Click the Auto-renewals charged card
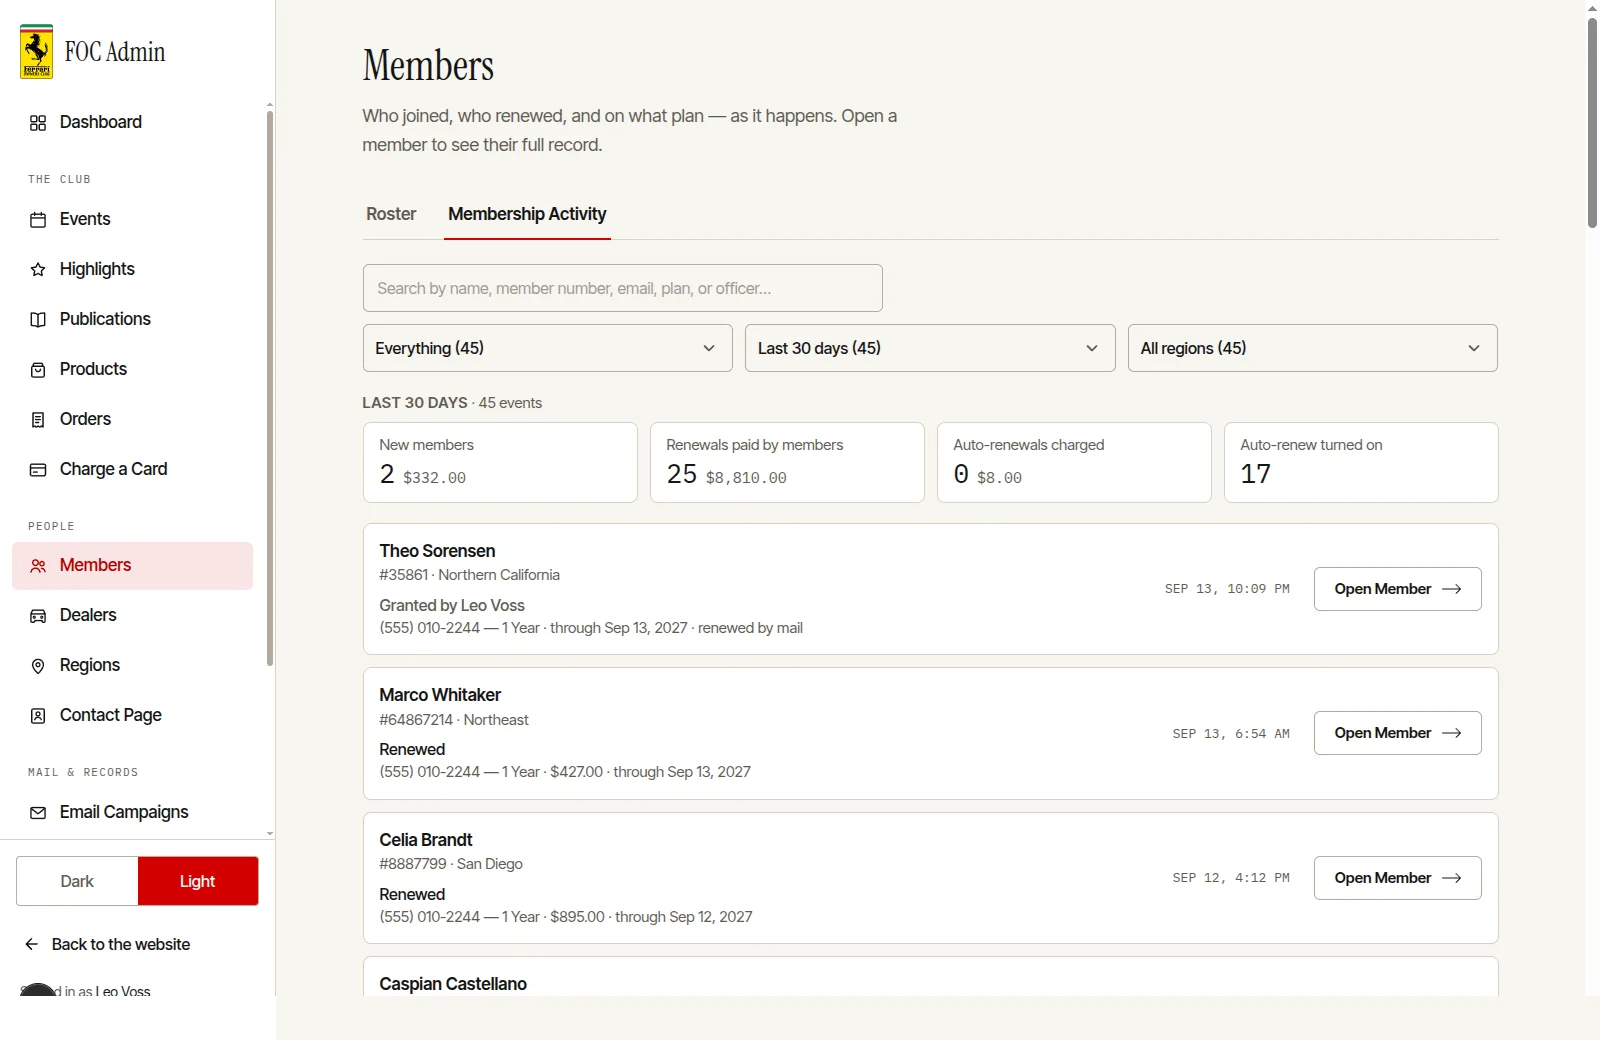The height and width of the screenshot is (1040, 1600). pos(1074,462)
